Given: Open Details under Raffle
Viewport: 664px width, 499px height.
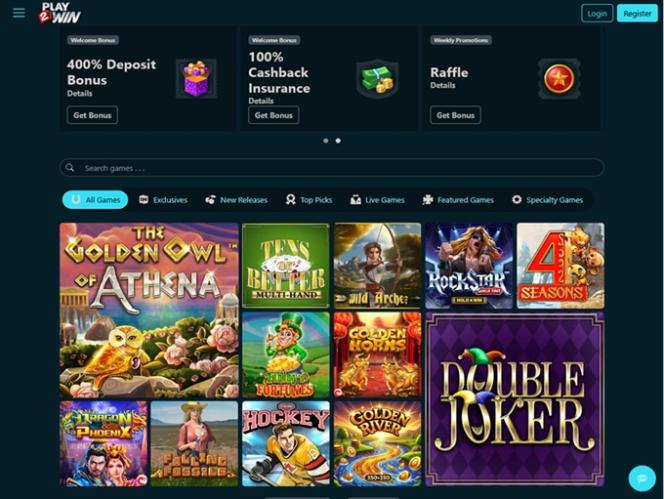Looking at the screenshot, I should pyautogui.click(x=443, y=85).
